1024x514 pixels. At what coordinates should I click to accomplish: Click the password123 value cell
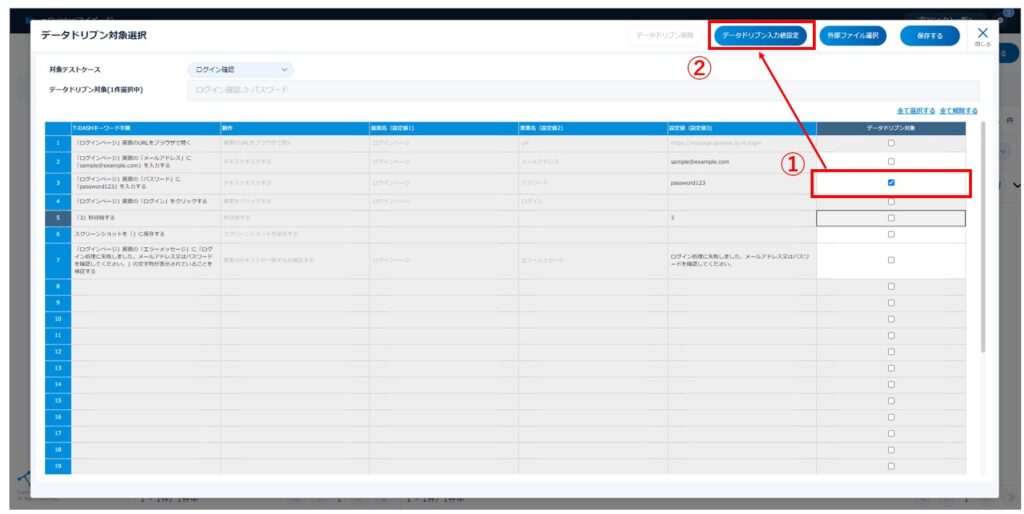pos(741,184)
